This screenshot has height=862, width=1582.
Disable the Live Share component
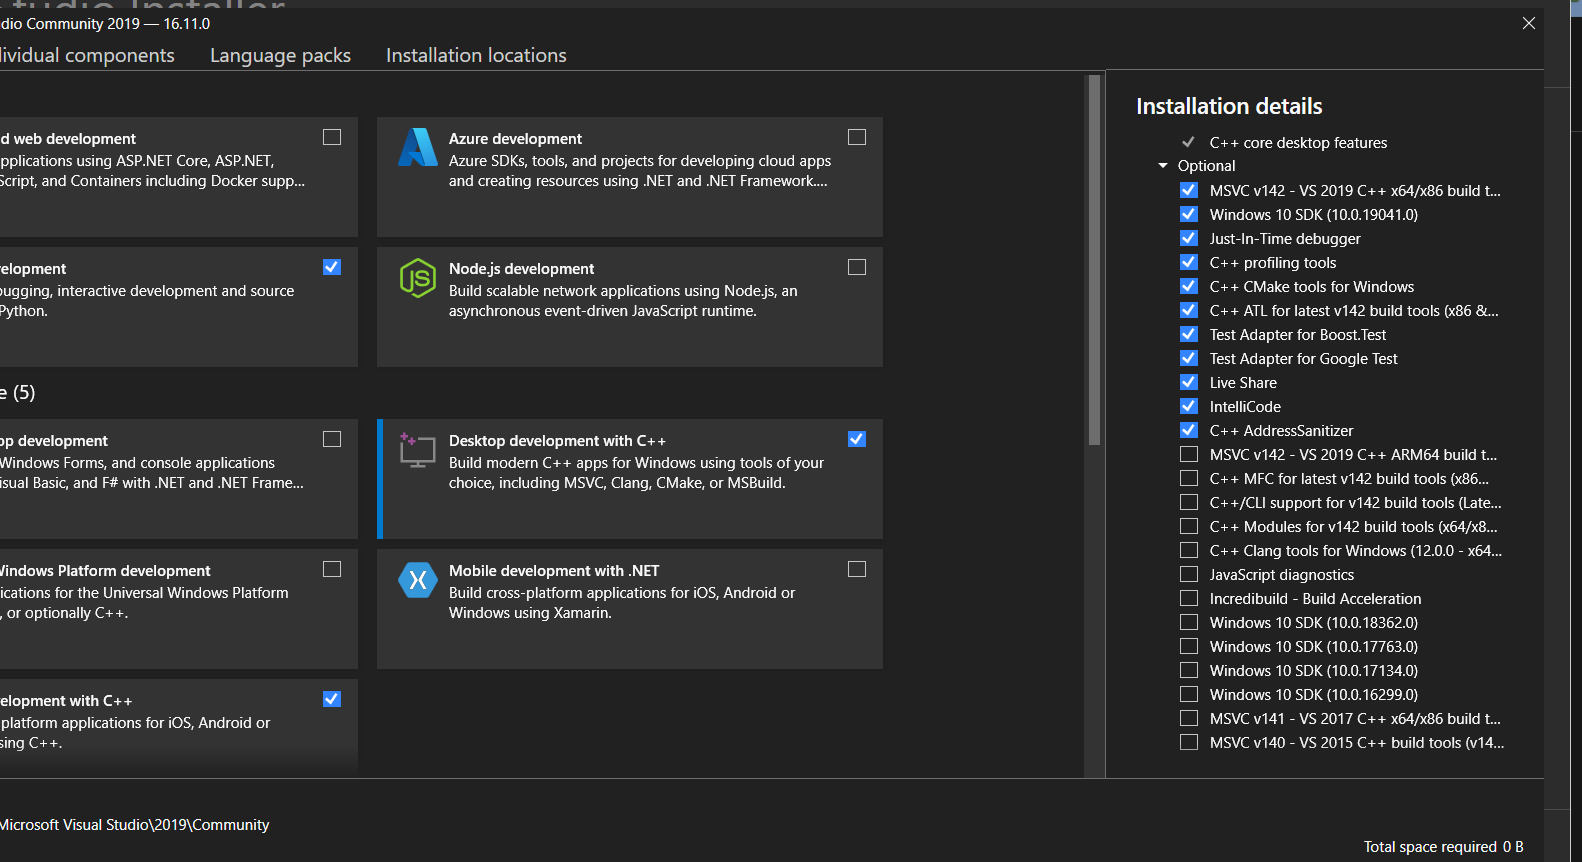click(x=1189, y=382)
